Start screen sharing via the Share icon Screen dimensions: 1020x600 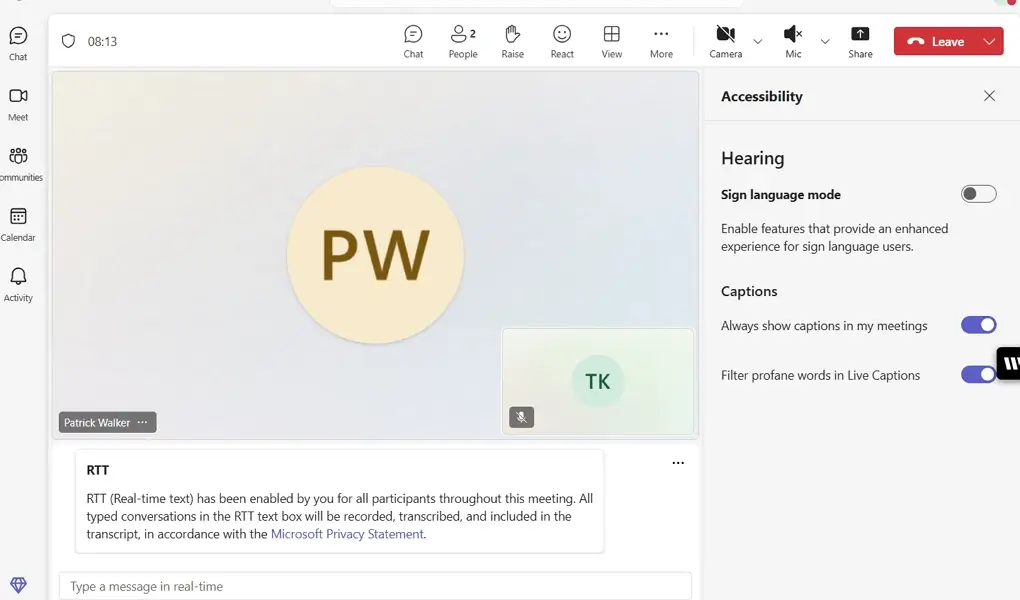click(x=860, y=40)
